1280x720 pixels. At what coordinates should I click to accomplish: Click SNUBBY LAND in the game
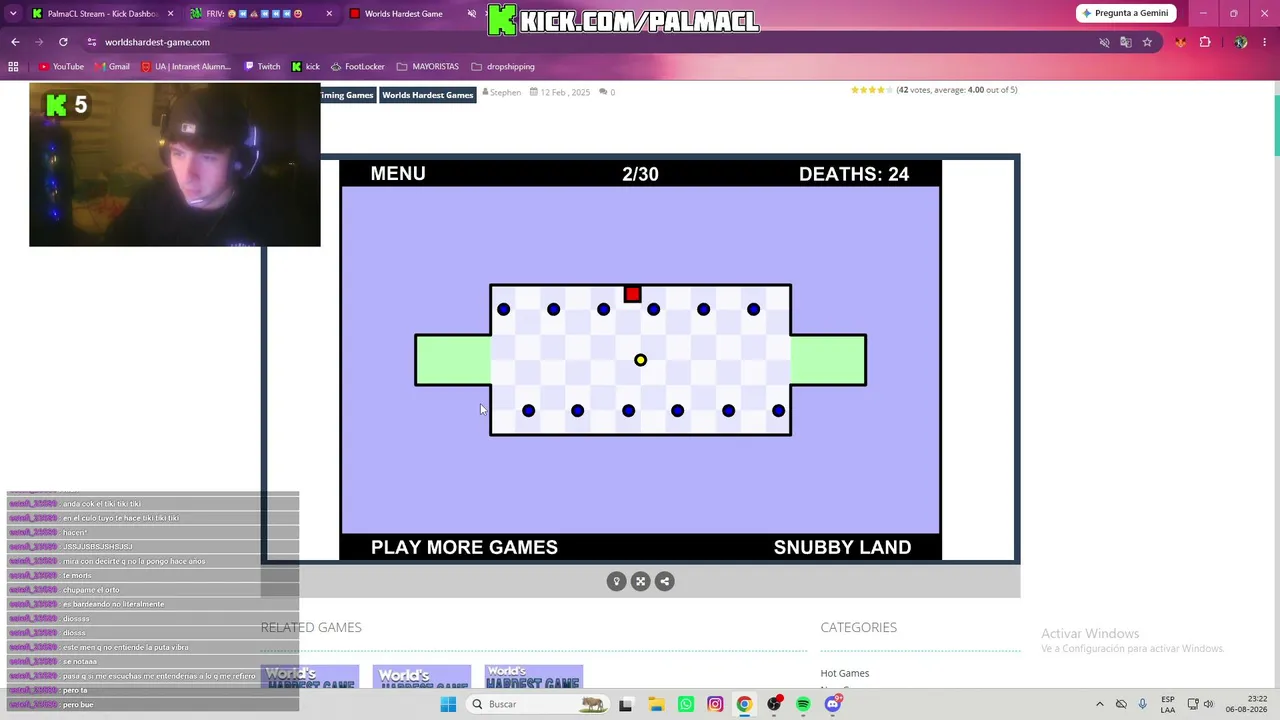[842, 547]
